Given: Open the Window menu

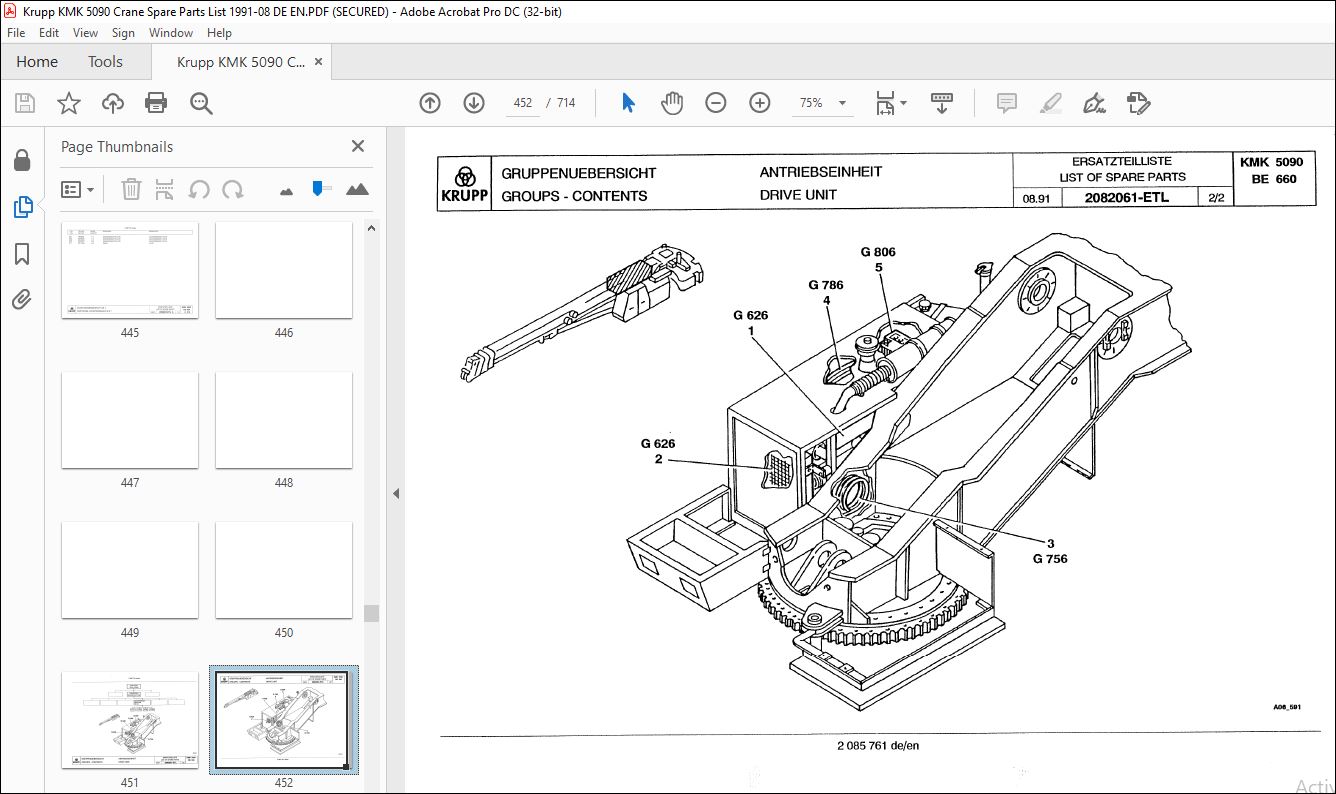Looking at the screenshot, I should tap(171, 33).
